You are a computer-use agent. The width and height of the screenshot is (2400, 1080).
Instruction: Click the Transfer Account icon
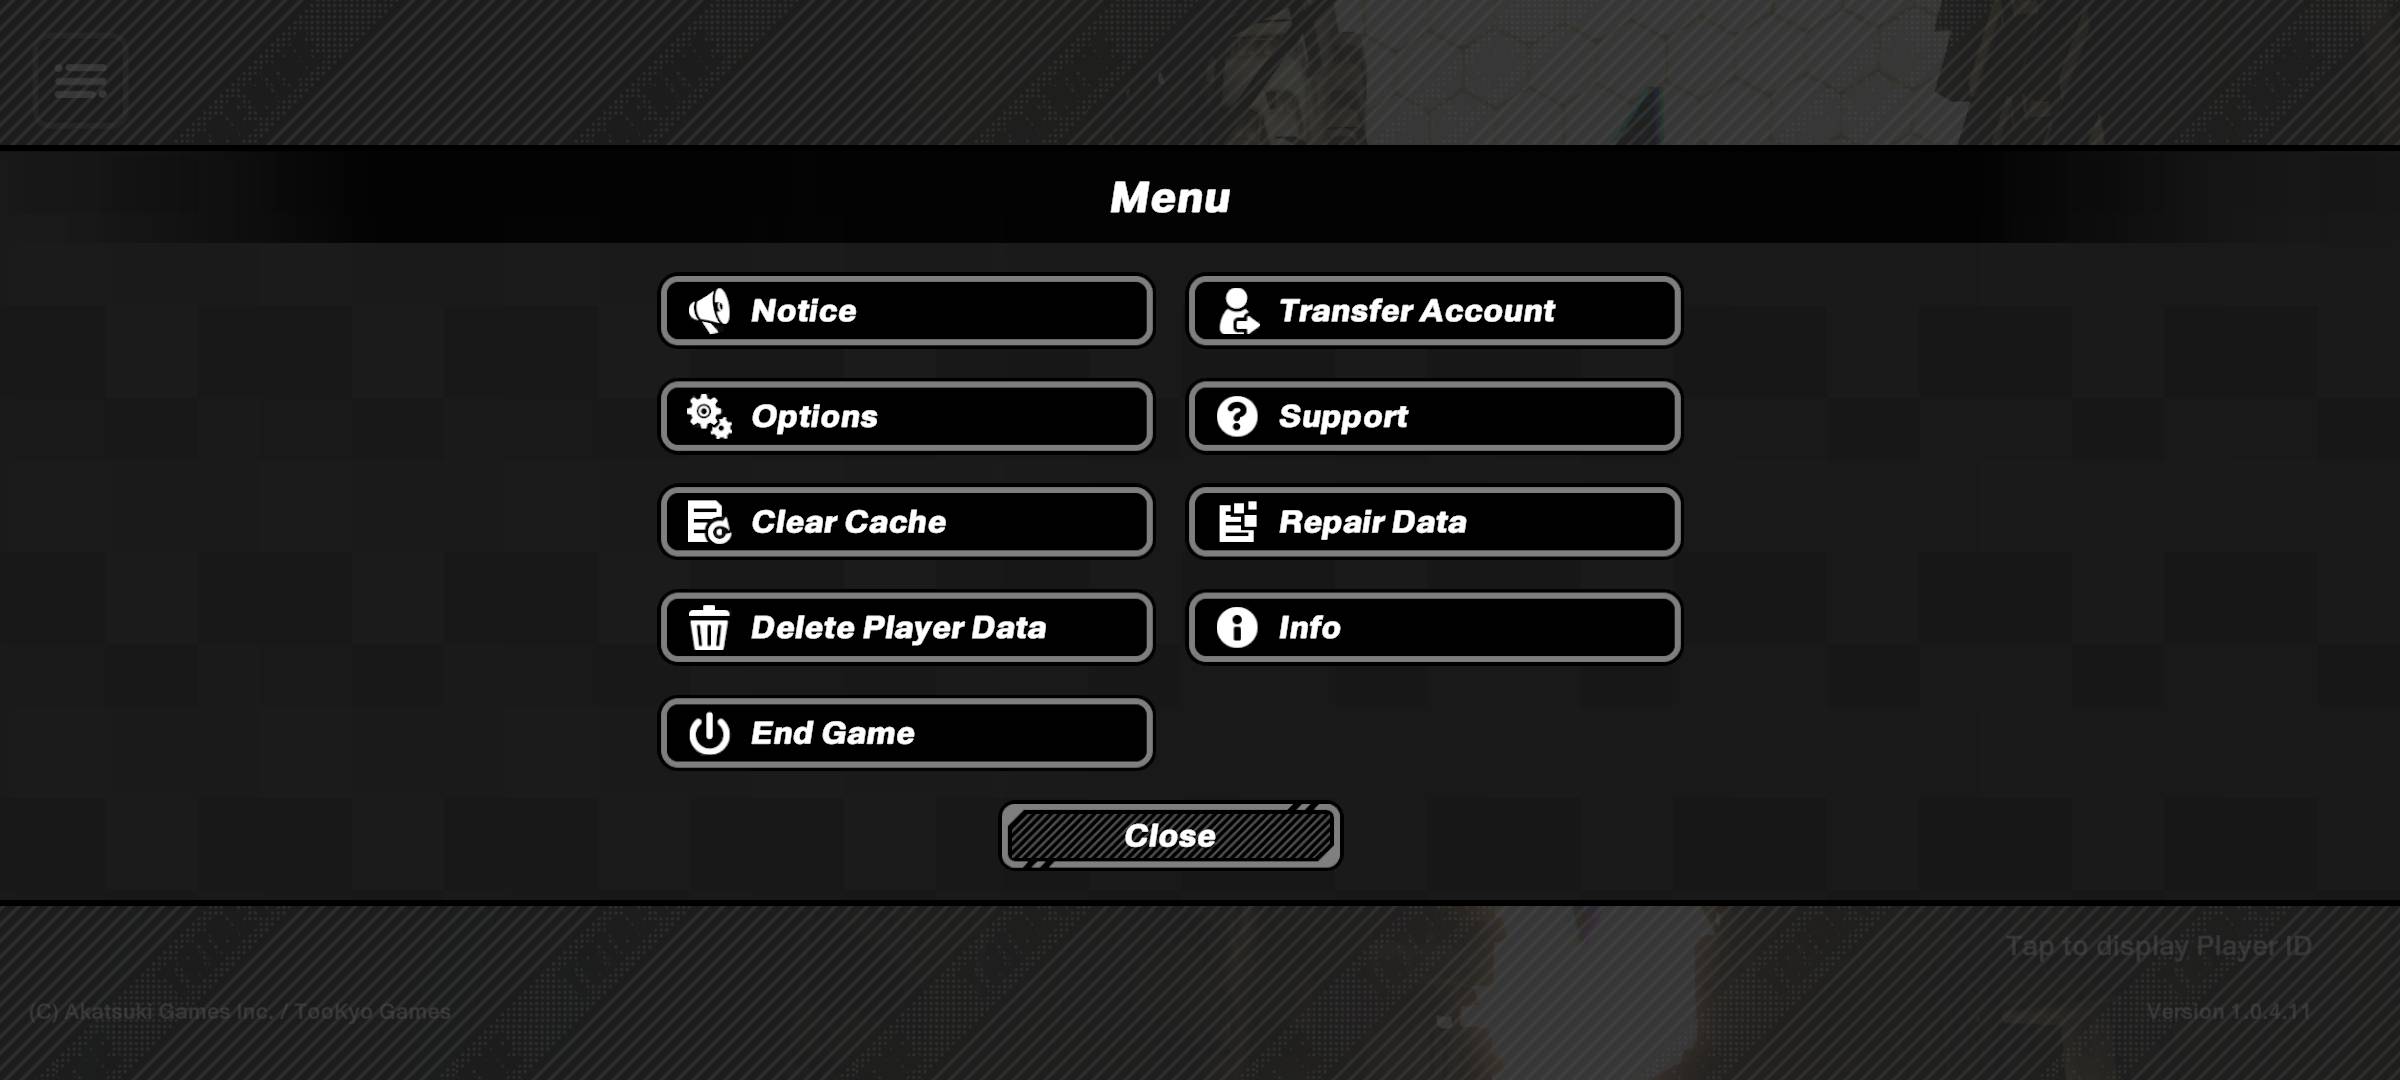(1237, 311)
